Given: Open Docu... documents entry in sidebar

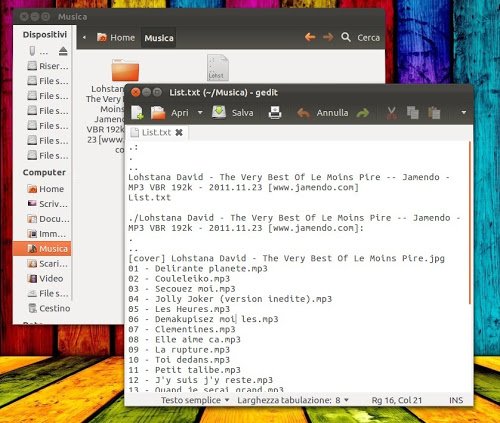Looking at the screenshot, I should pos(48,219).
